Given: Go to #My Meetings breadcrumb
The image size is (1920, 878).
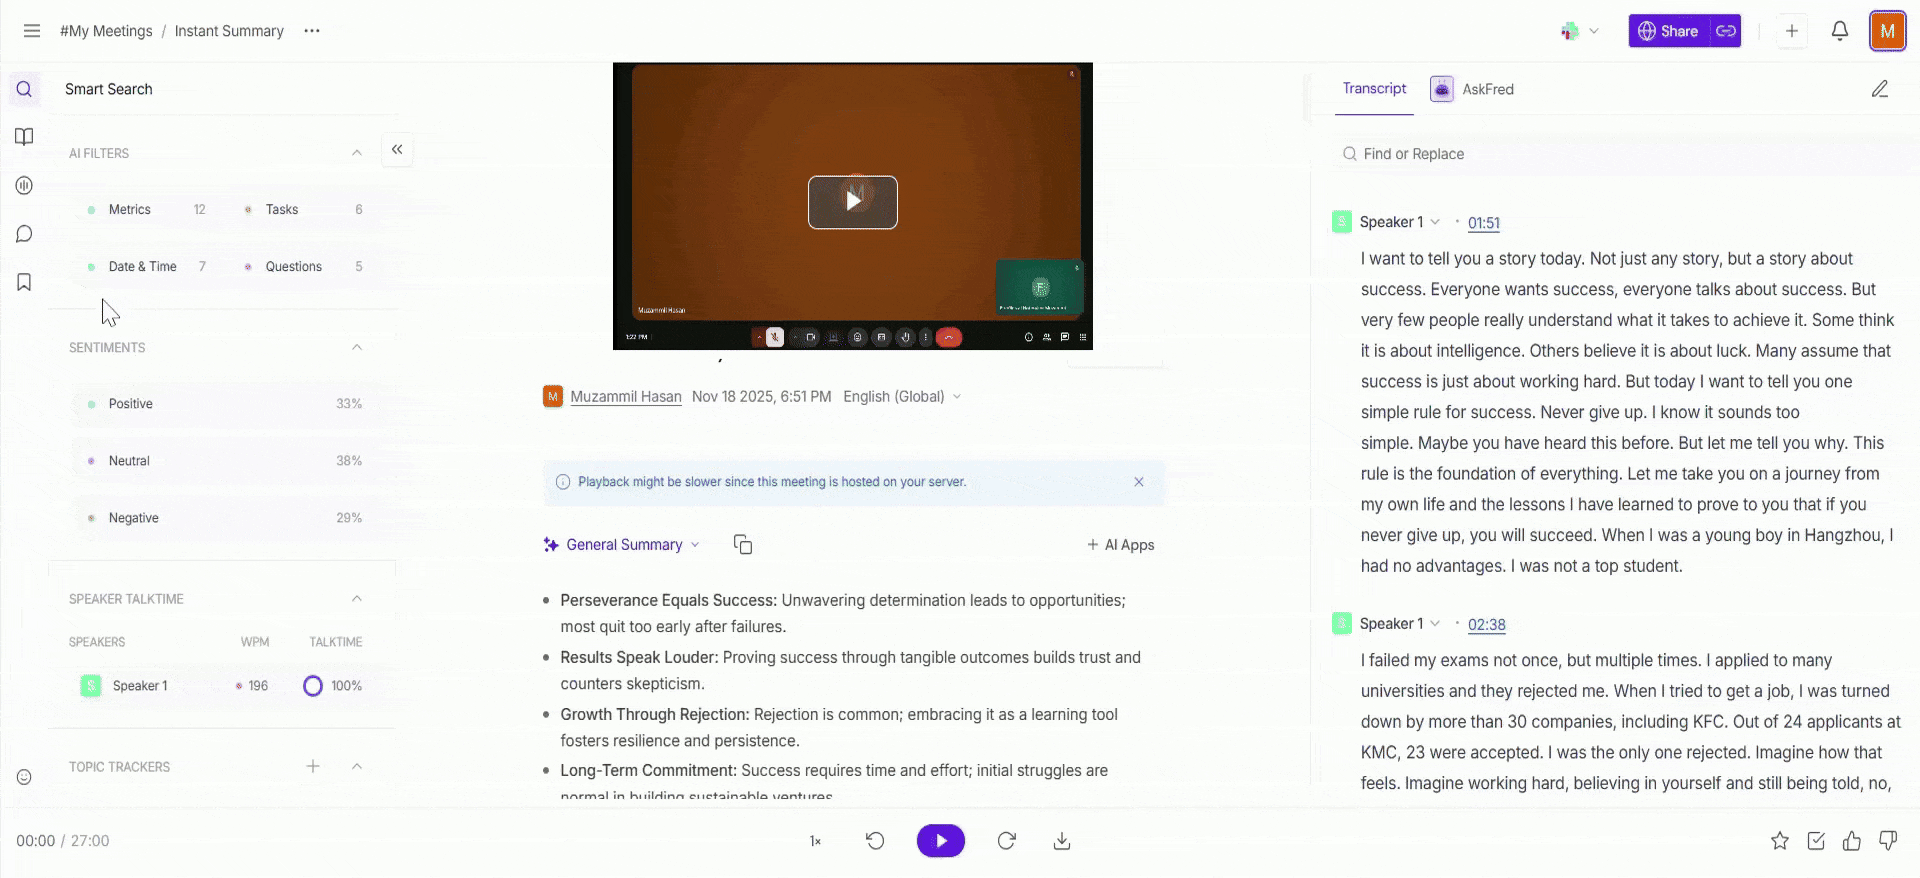Looking at the screenshot, I should 106,31.
